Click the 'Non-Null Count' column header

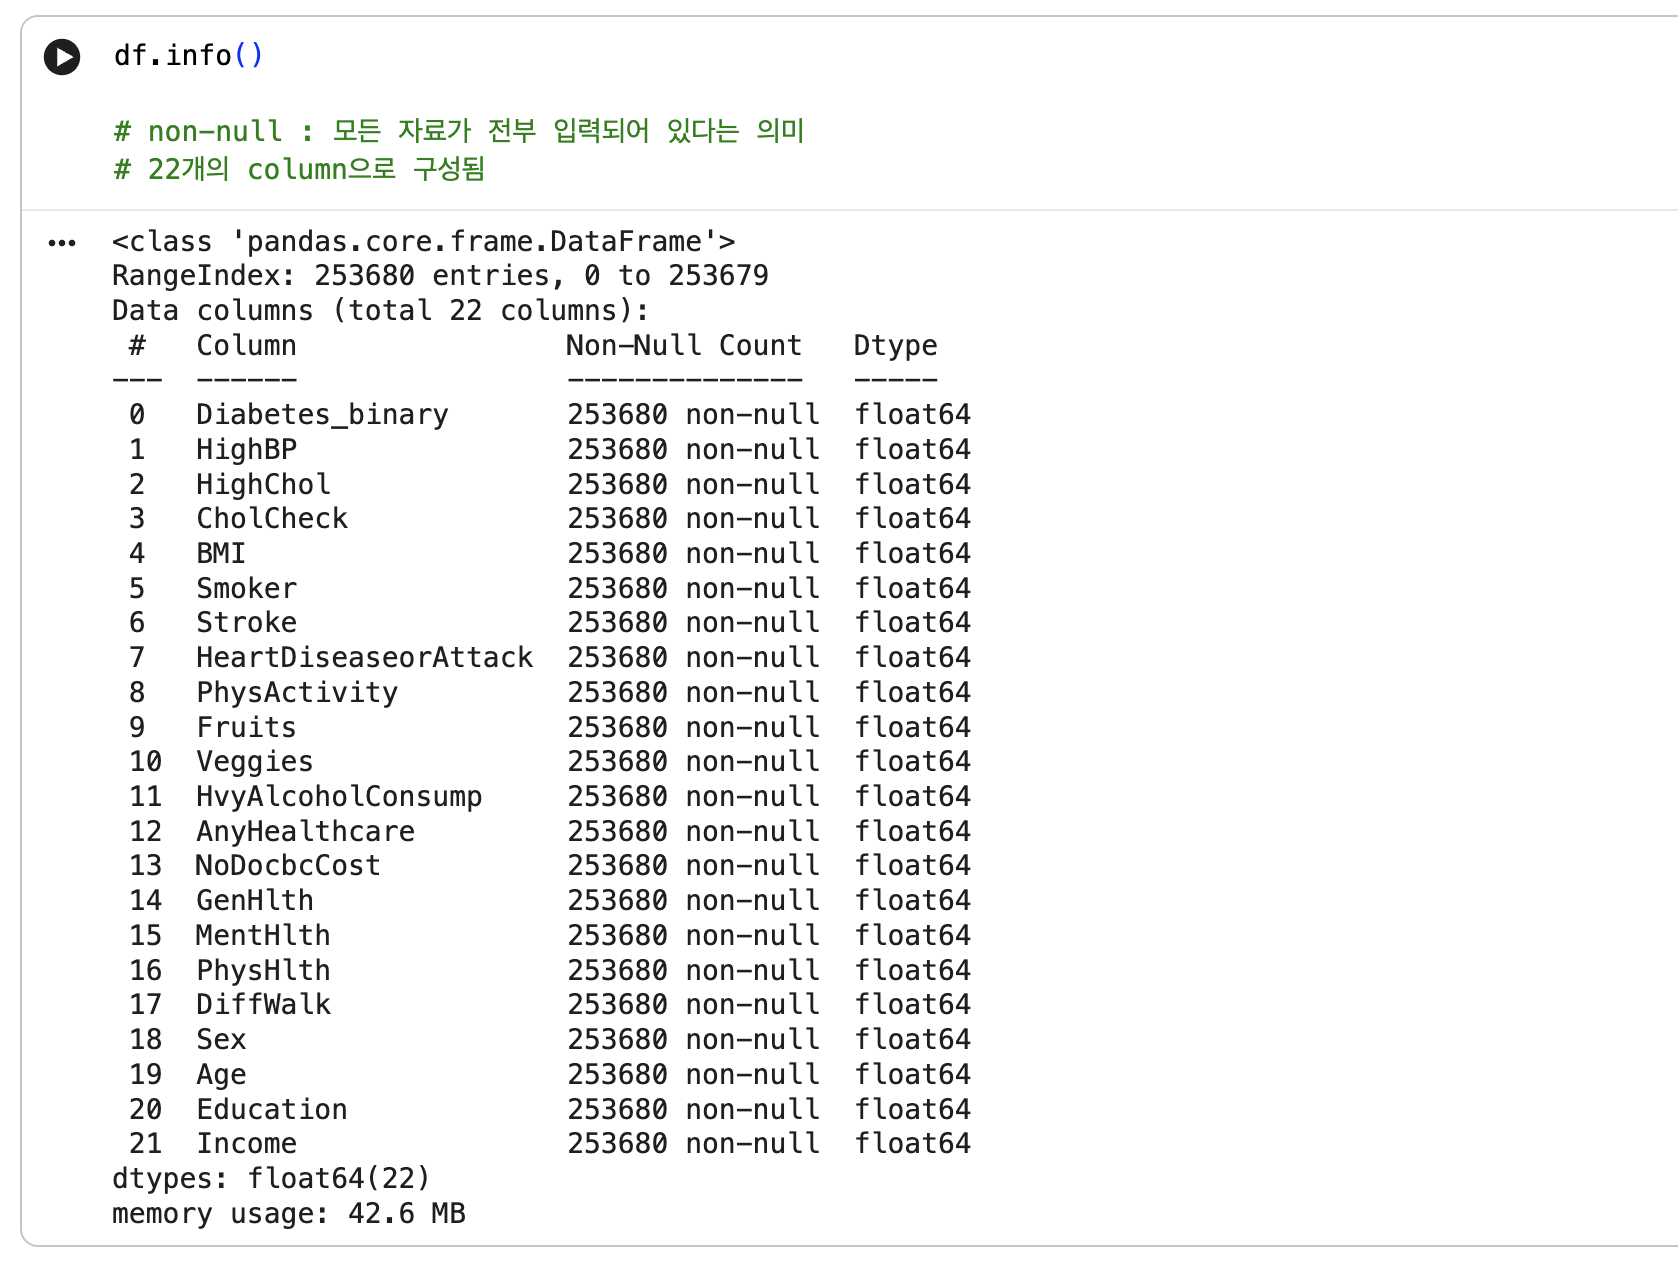click(x=684, y=346)
